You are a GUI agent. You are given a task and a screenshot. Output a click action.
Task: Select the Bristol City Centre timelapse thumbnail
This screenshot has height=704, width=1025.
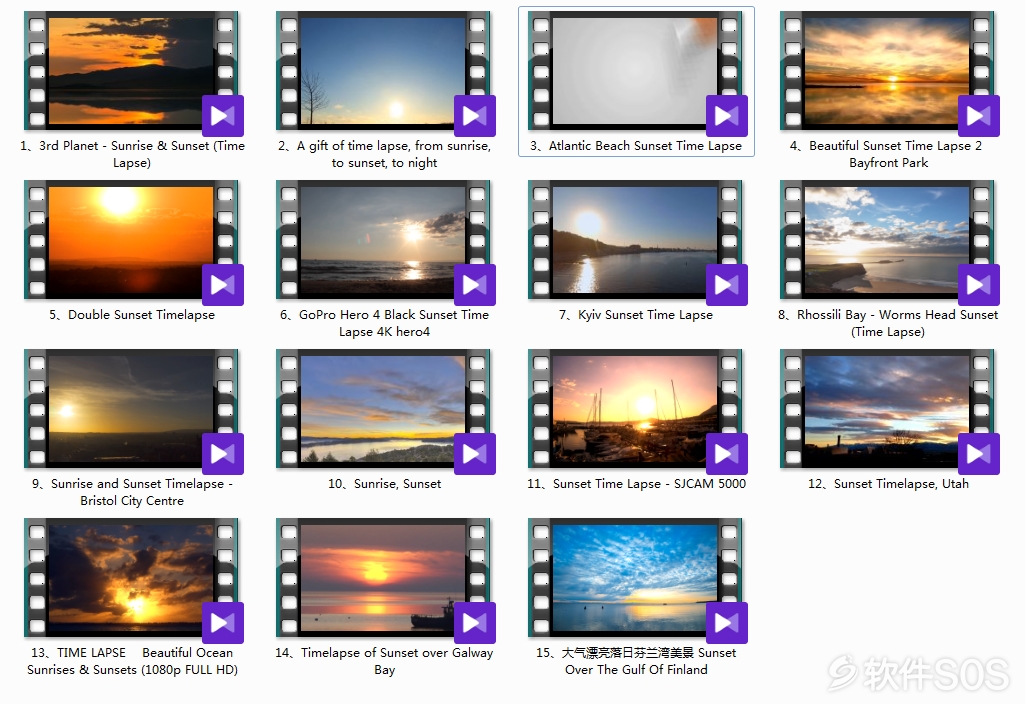(131, 409)
